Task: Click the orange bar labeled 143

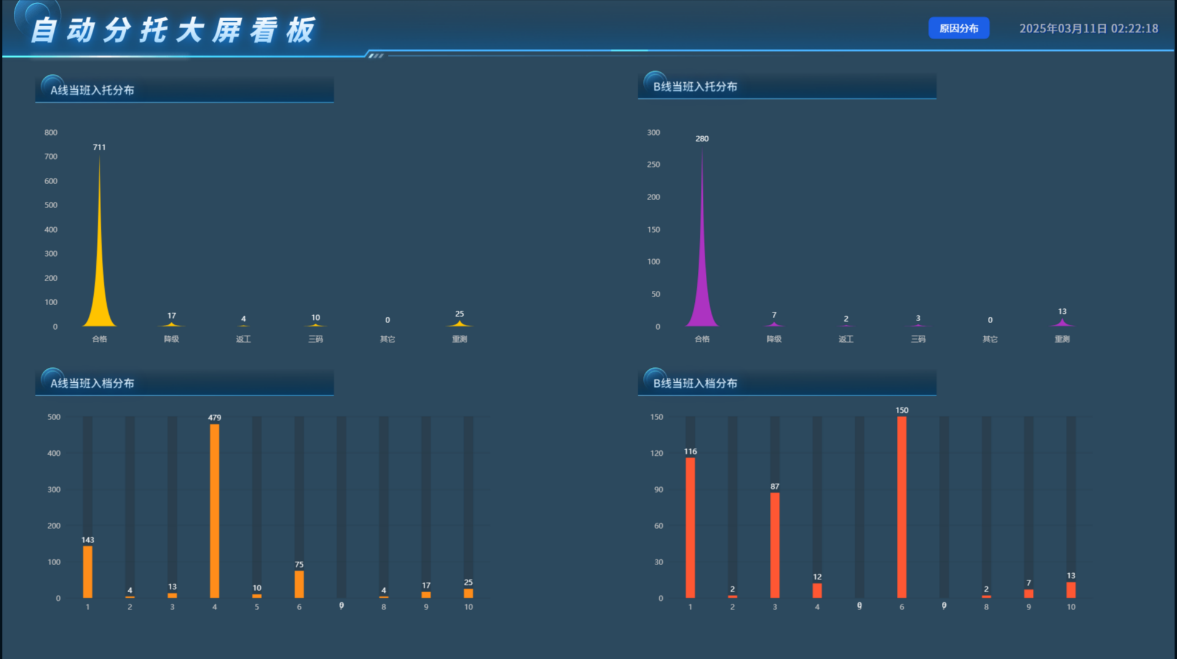Action: coord(88,572)
